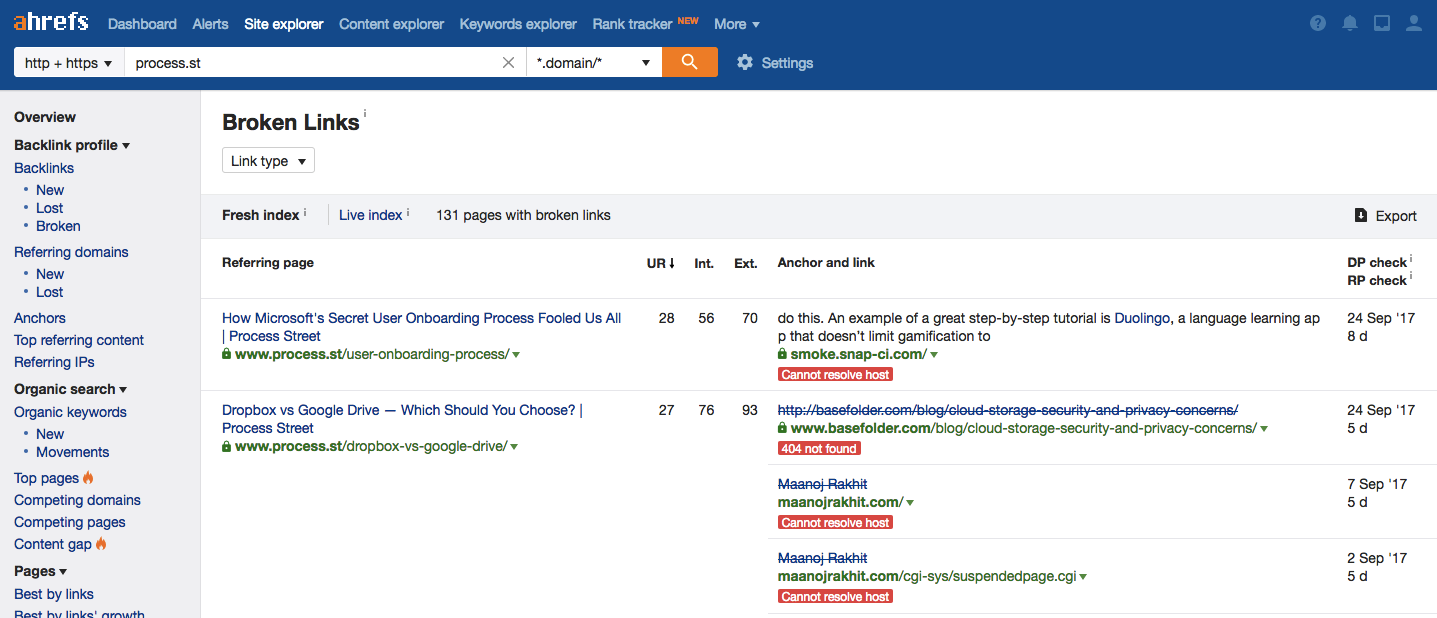This screenshot has height=618, width=1437.
Task: Open Organic keywords in the sidebar
Action: [70, 412]
